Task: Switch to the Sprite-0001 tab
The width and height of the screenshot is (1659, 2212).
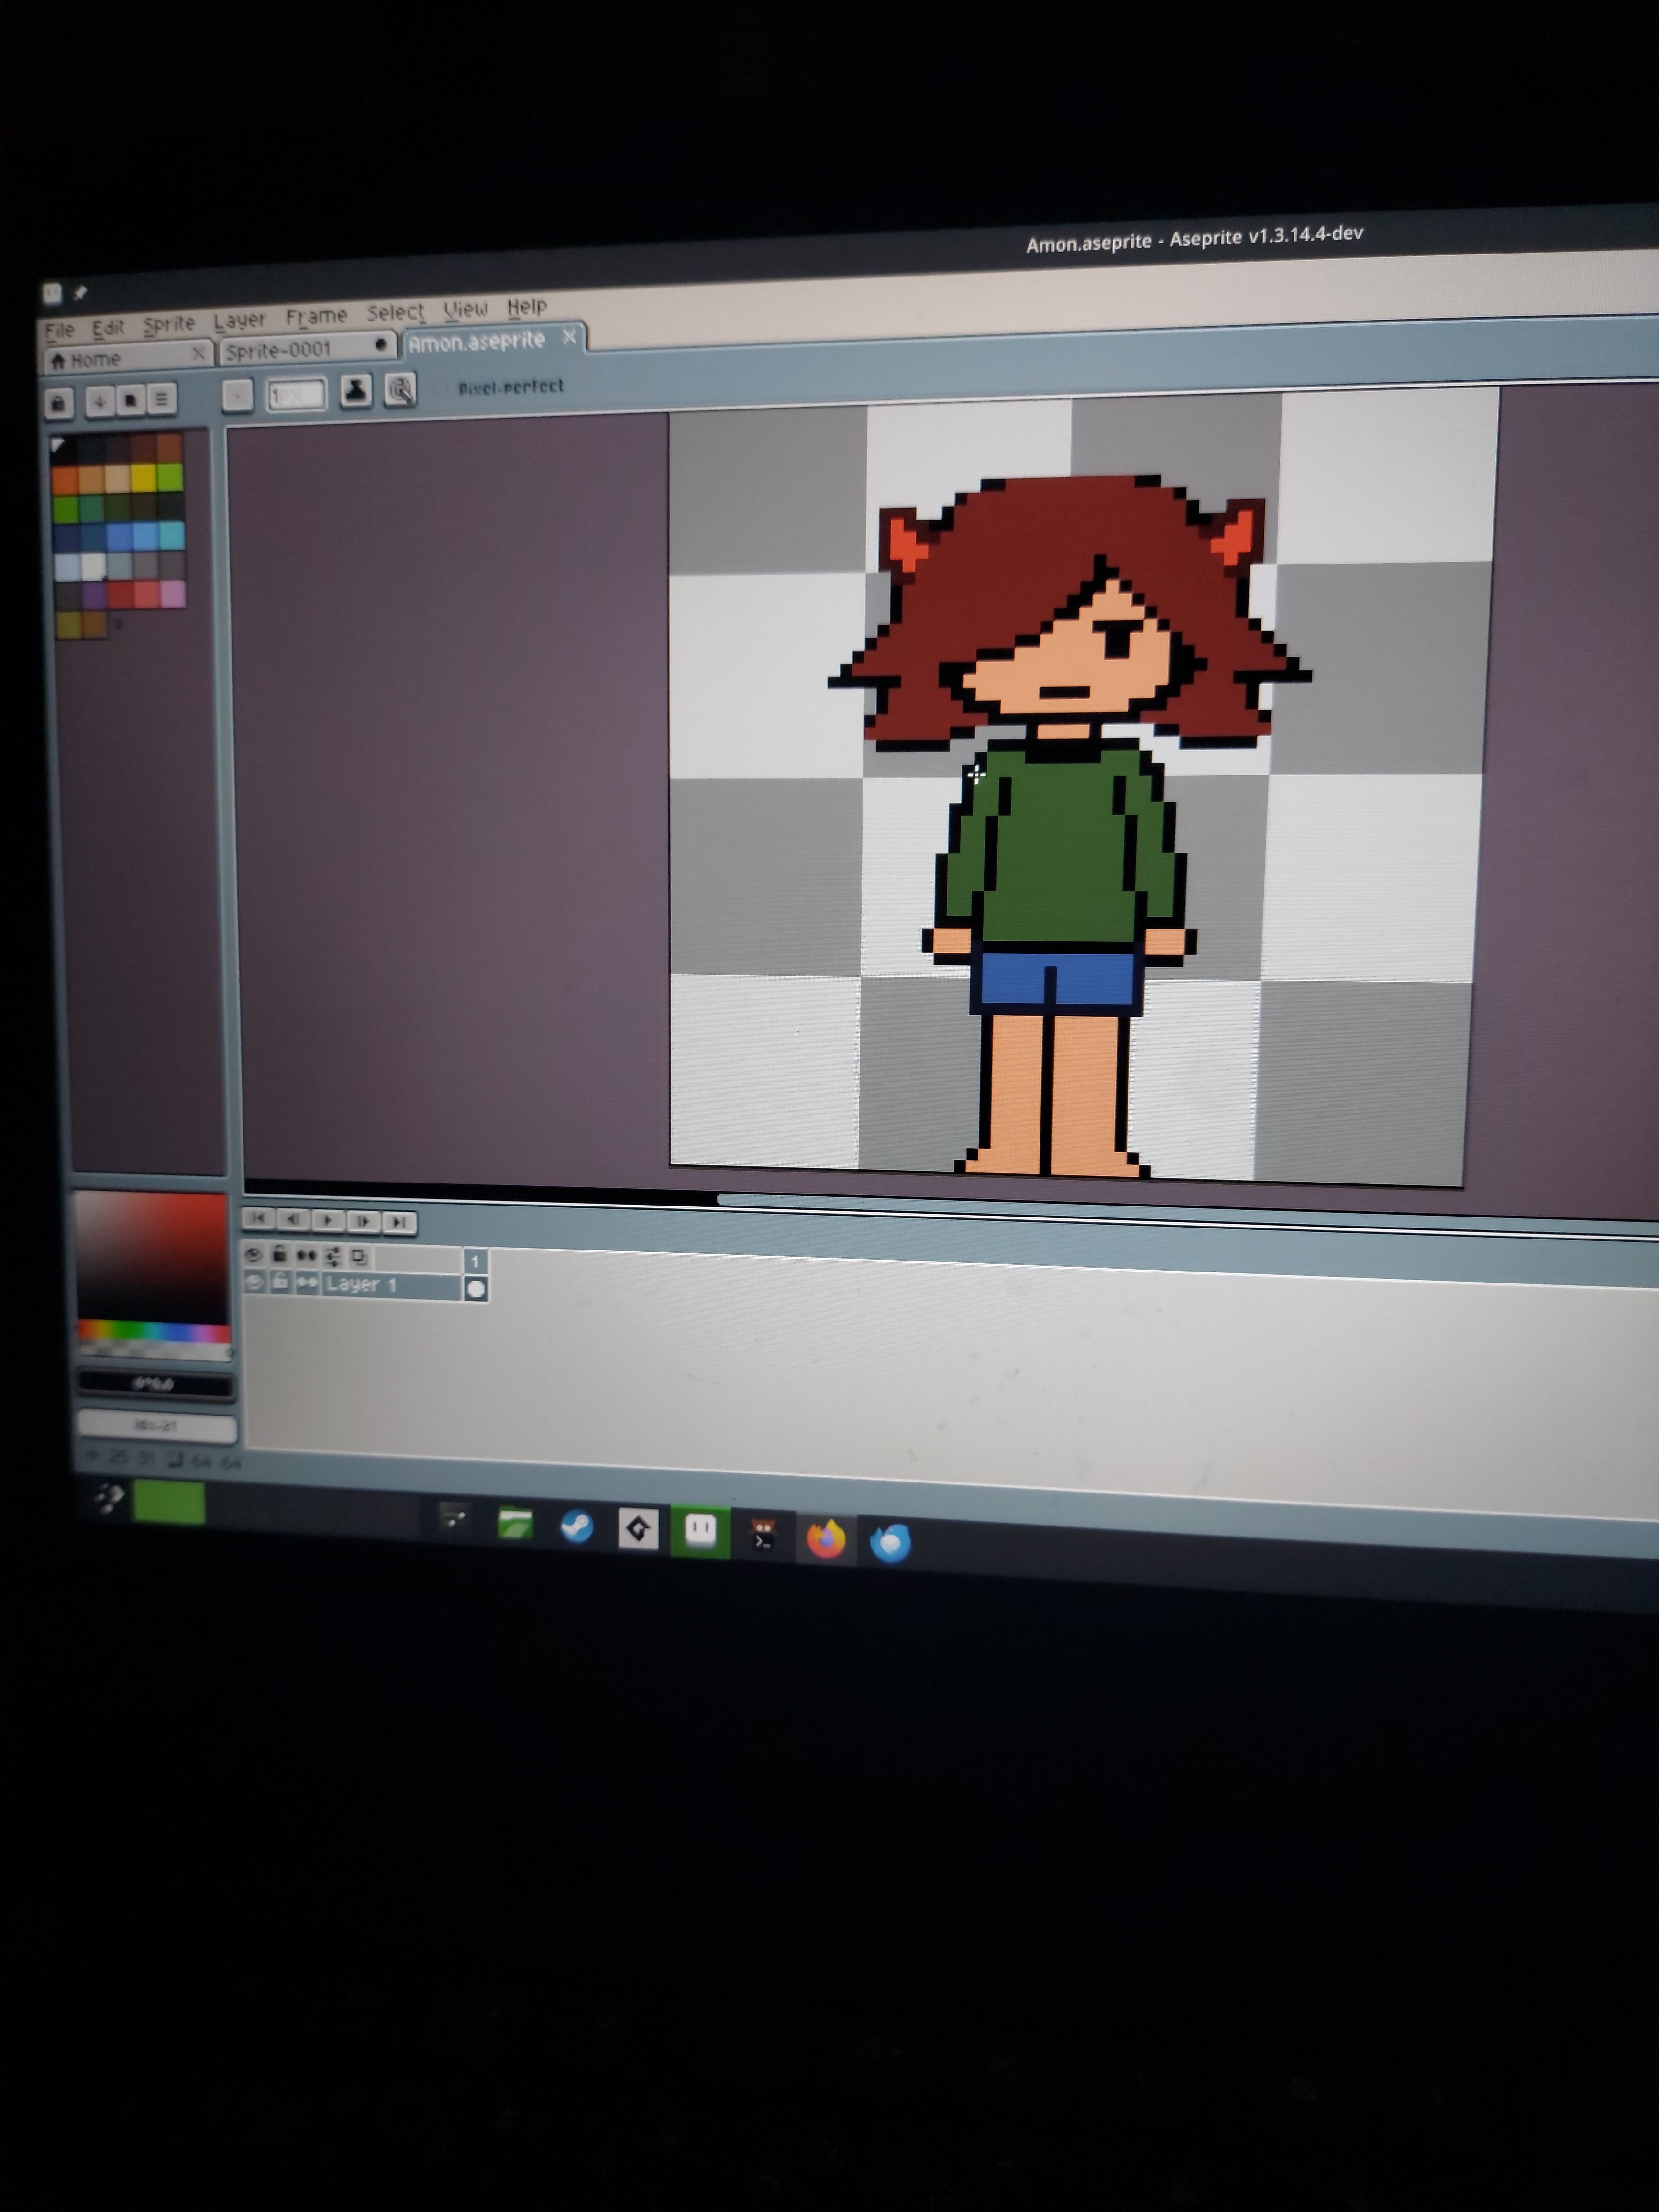Action: tap(308, 349)
